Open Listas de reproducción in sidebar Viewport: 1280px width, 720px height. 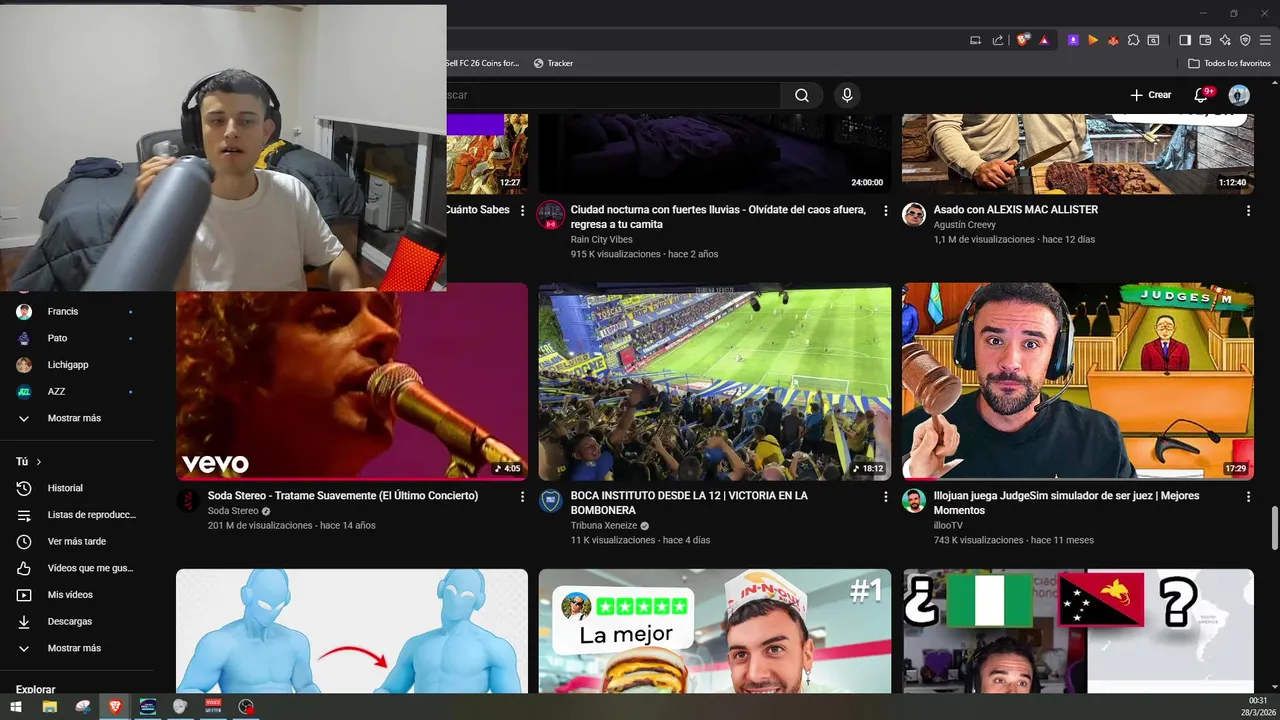pos(76,515)
